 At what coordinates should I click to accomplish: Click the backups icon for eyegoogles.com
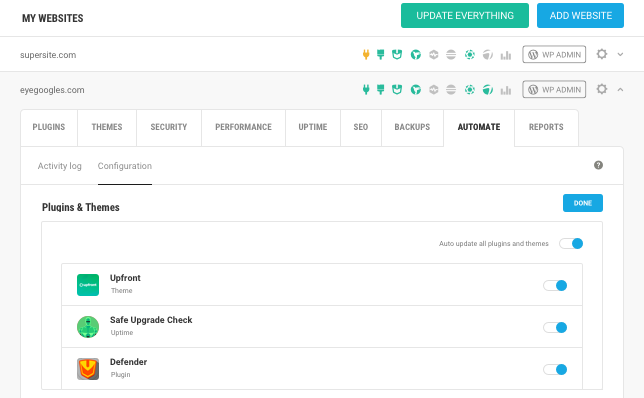[470, 89]
